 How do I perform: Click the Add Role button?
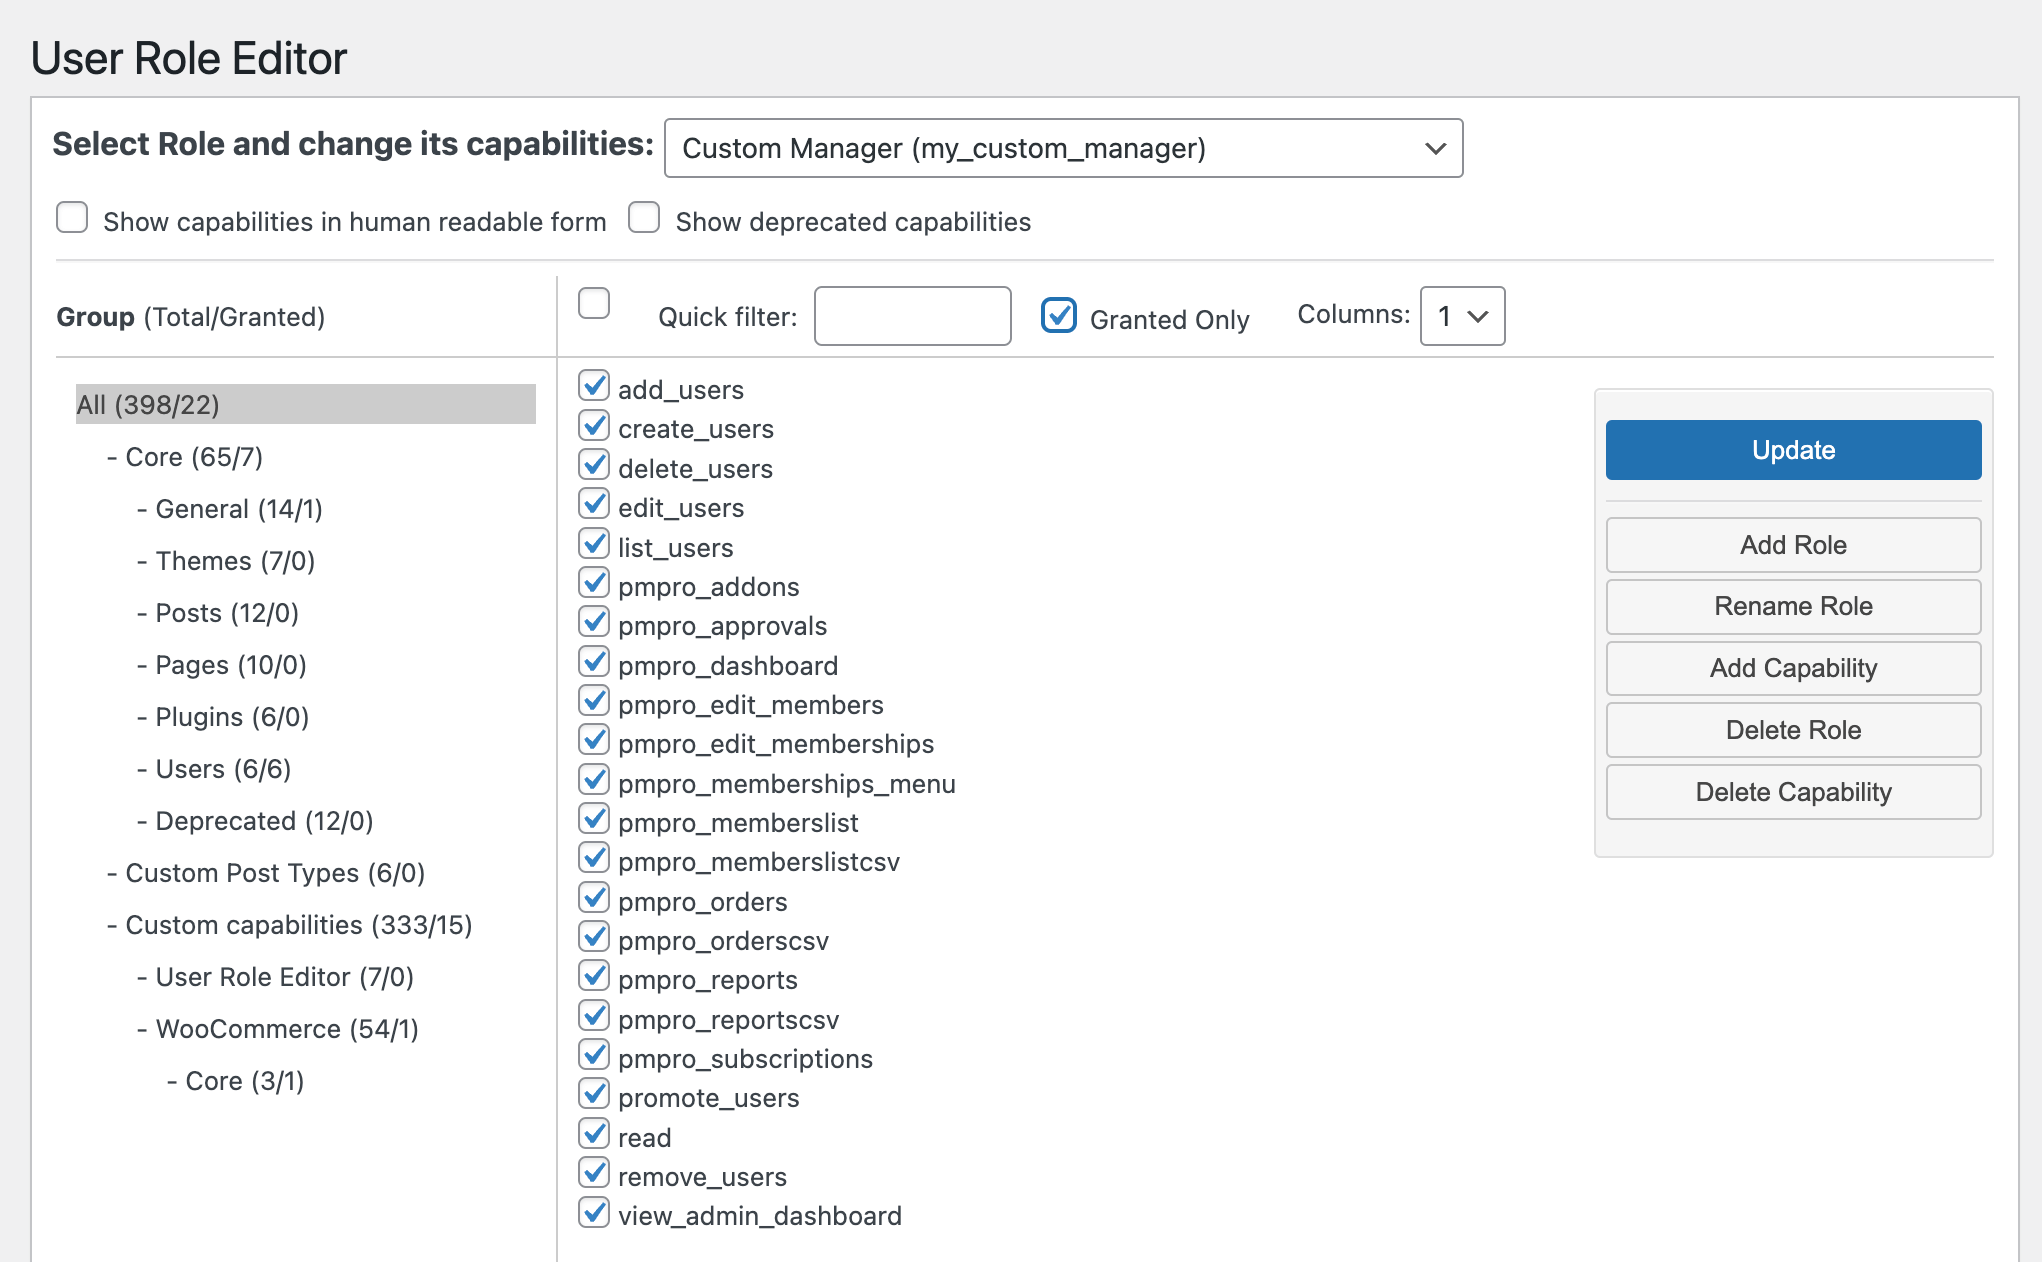pyautogui.click(x=1792, y=545)
